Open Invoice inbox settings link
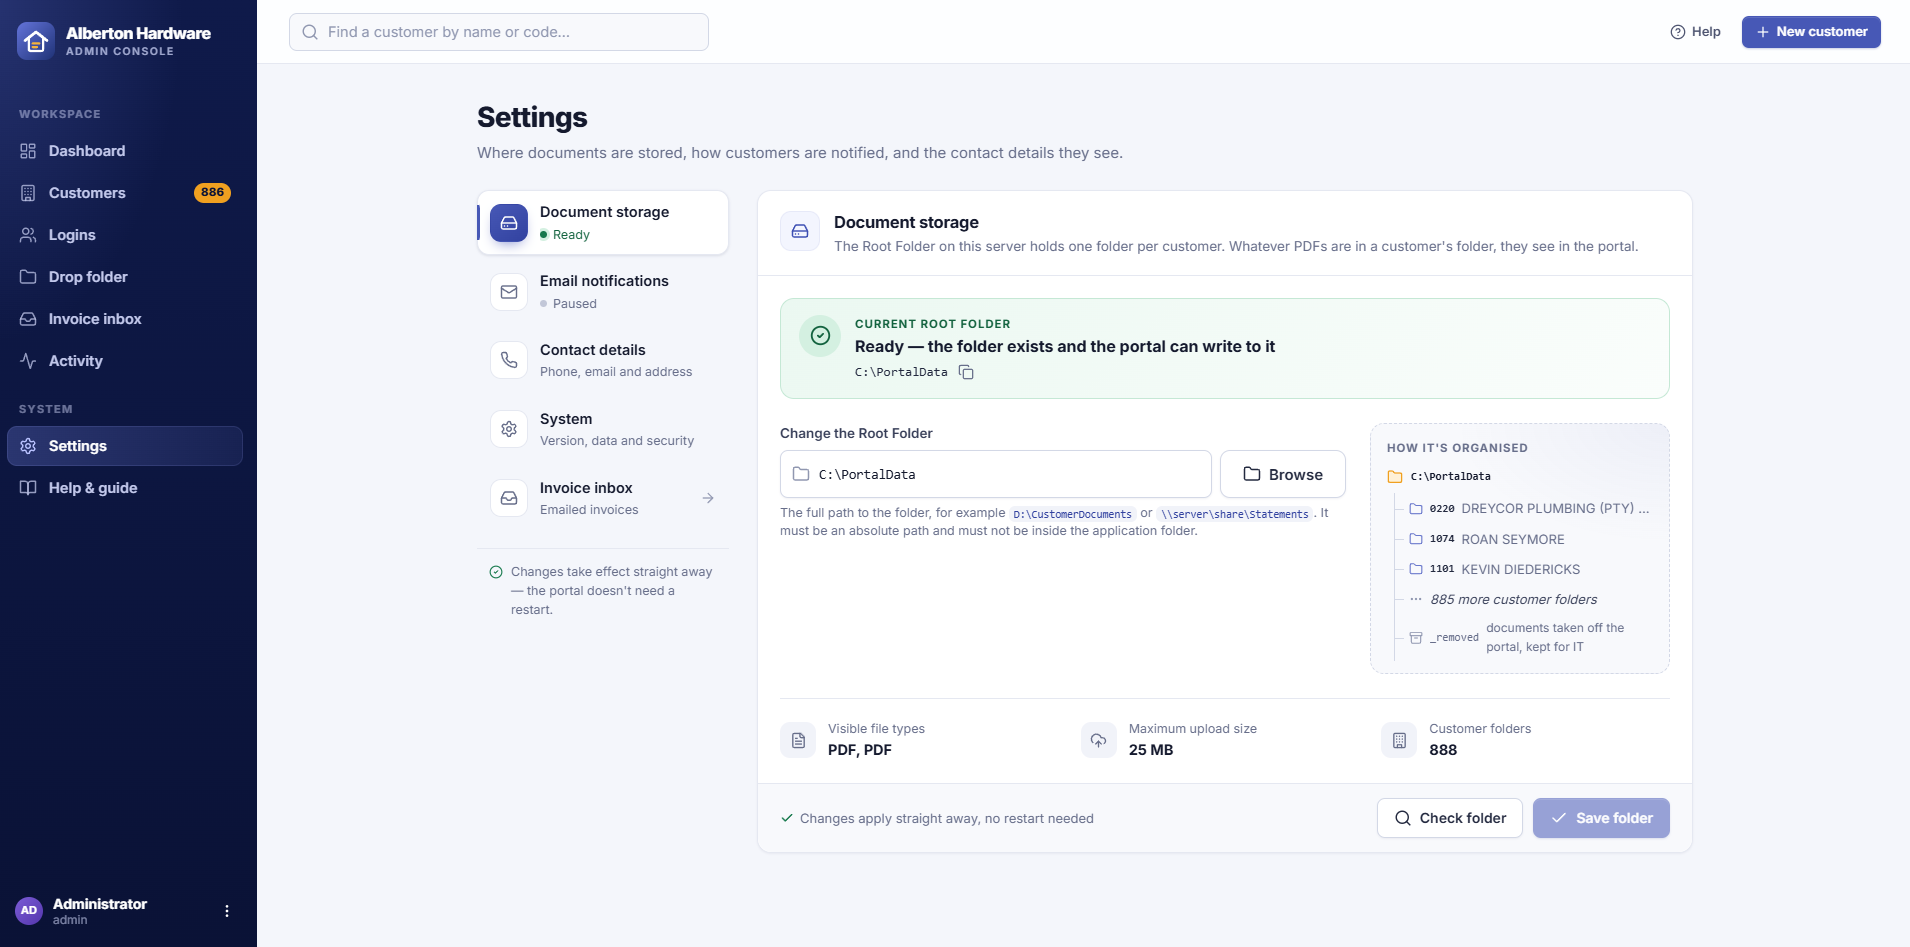The height and width of the screenshot is (947, 1910). (603, 498)
